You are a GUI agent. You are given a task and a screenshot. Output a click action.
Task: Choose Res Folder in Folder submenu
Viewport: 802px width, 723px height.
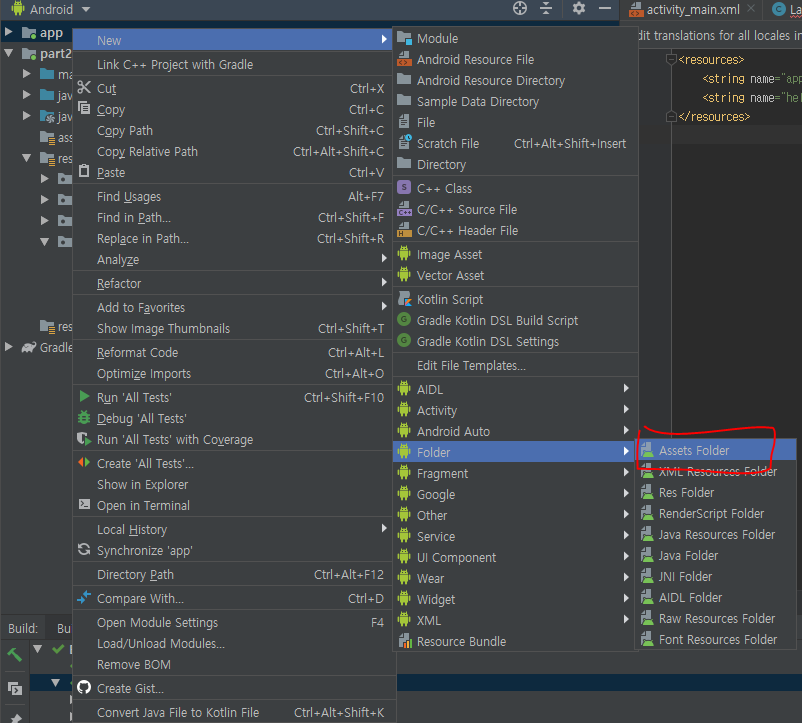pyautogui.click(x=715, y=492)
